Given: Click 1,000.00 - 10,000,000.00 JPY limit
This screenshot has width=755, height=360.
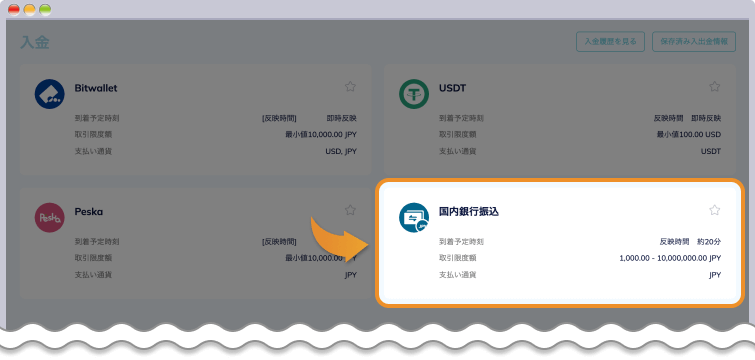Looking at the screenshot, I should point(670,258).
